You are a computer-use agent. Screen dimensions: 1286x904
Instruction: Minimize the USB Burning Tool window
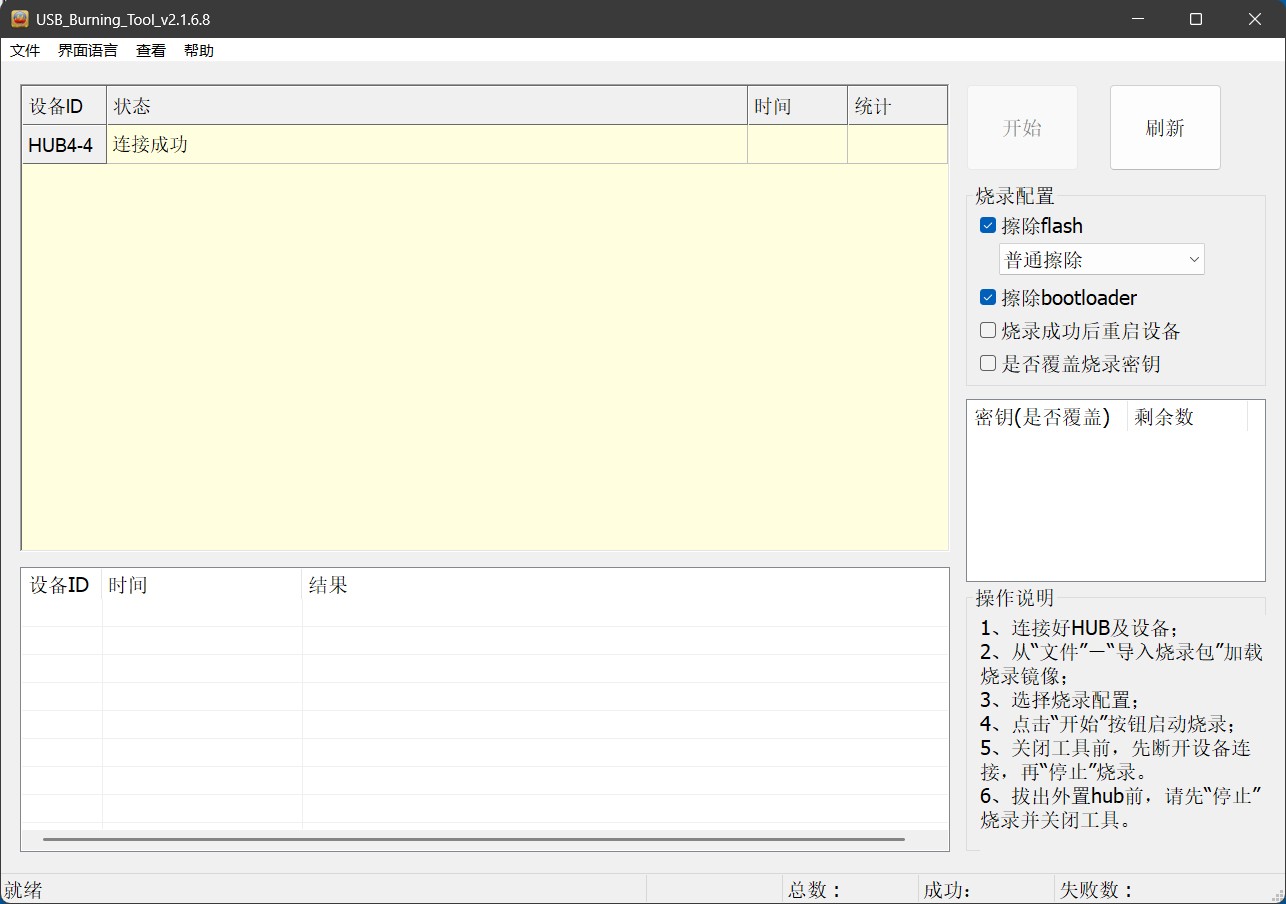(x=1137, y=19)
